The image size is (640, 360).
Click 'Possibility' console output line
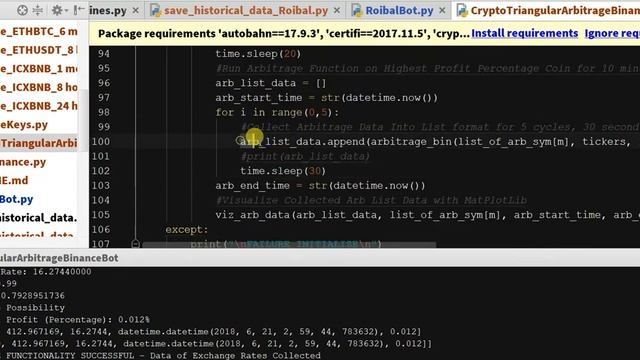coord(35,308)
